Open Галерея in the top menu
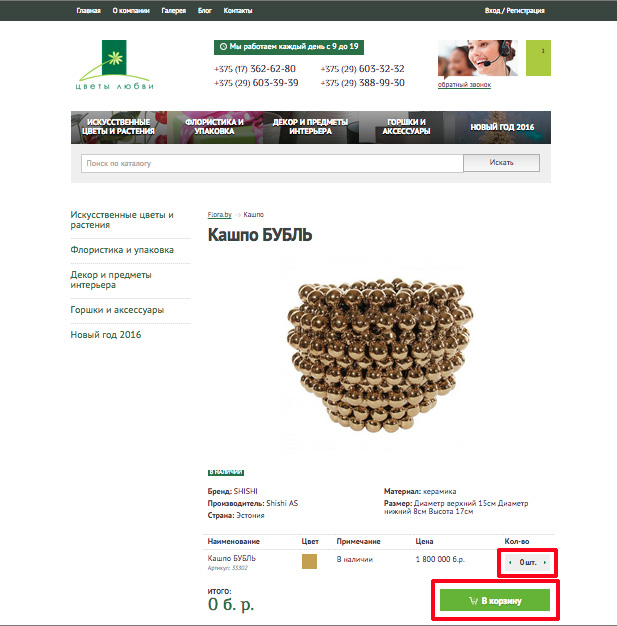The image size is (617, 626). click(173, 11)
